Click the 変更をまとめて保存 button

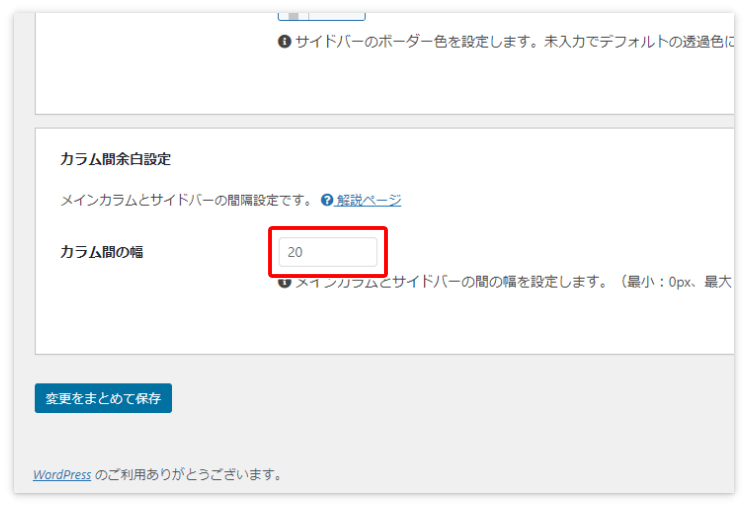[x=103, y=398]
